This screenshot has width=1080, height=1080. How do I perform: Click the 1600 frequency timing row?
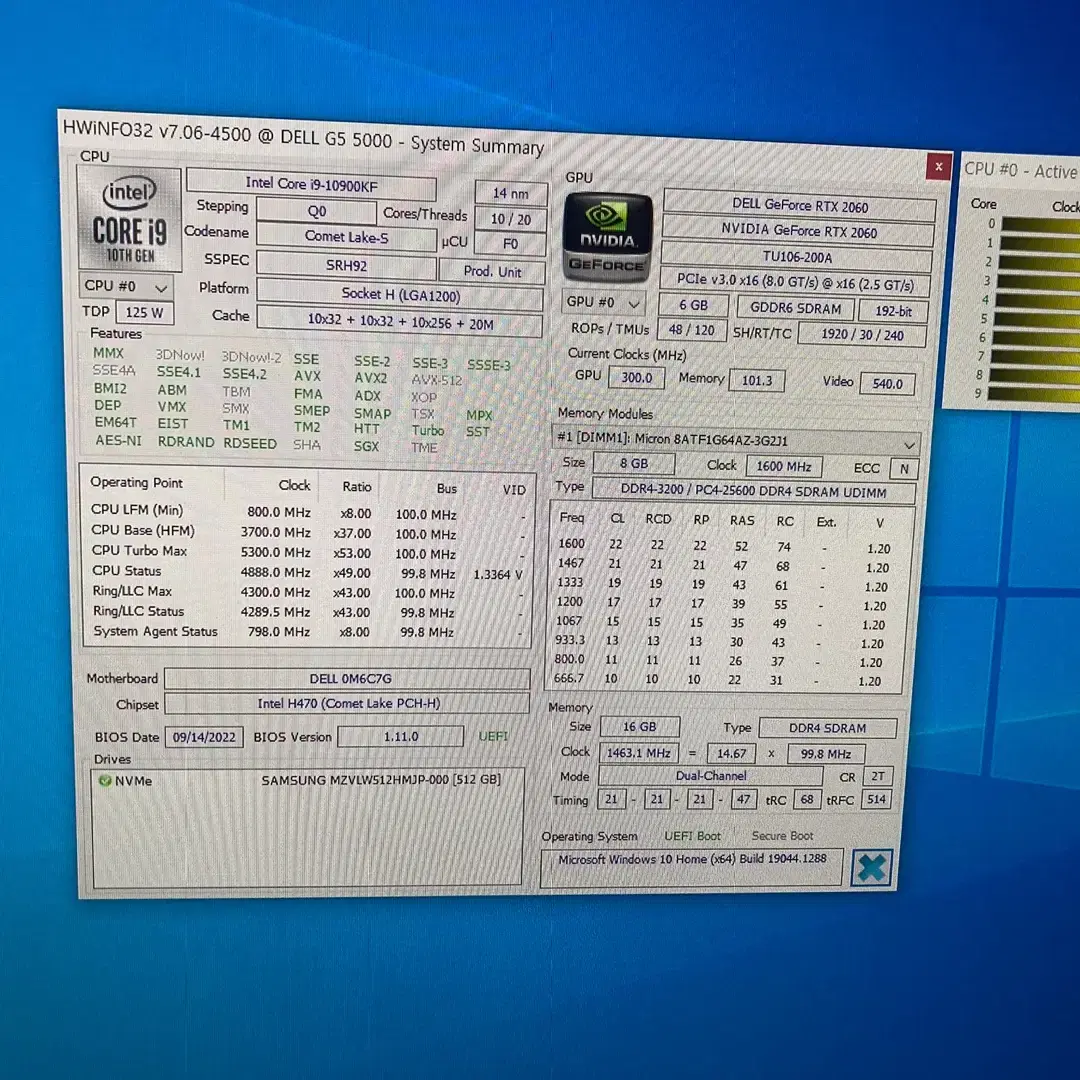click(725, 546)
